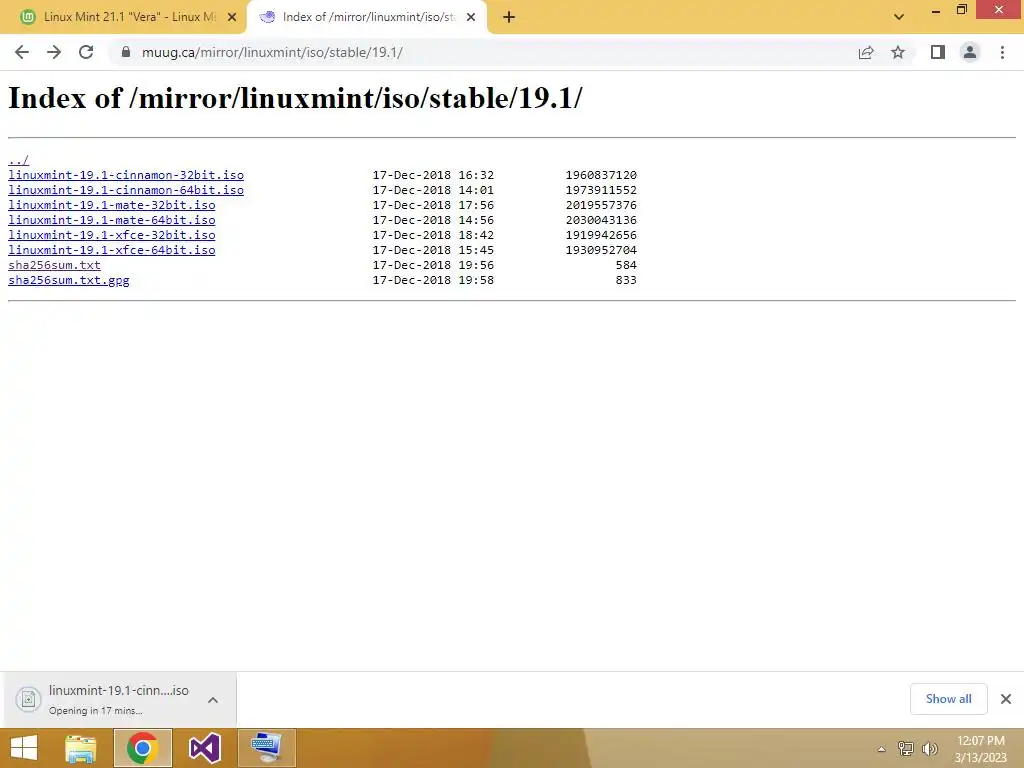This screenshot has height=768, width=1024.
Task: Go forward to the next page
Action: [54, 52]
